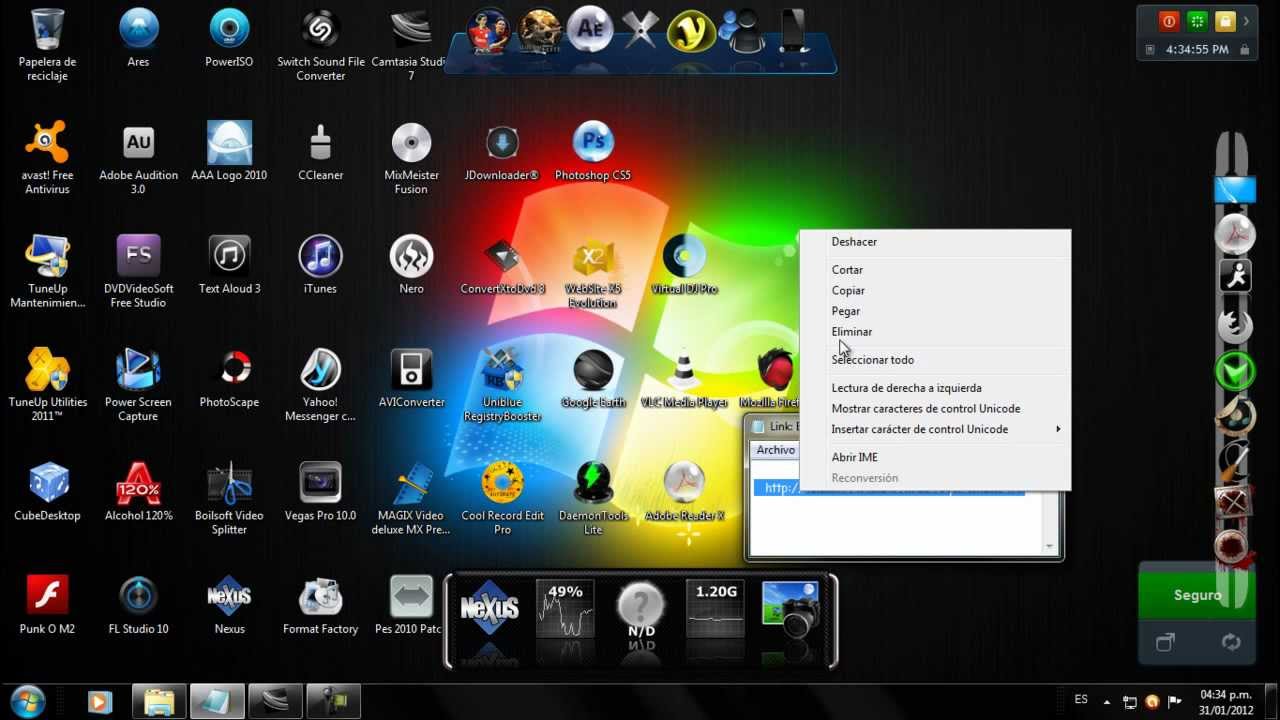Click the red power button in the top-right gadget
The height and width of the screenshot is (720, 1280).
click(x=1168, y=21)
